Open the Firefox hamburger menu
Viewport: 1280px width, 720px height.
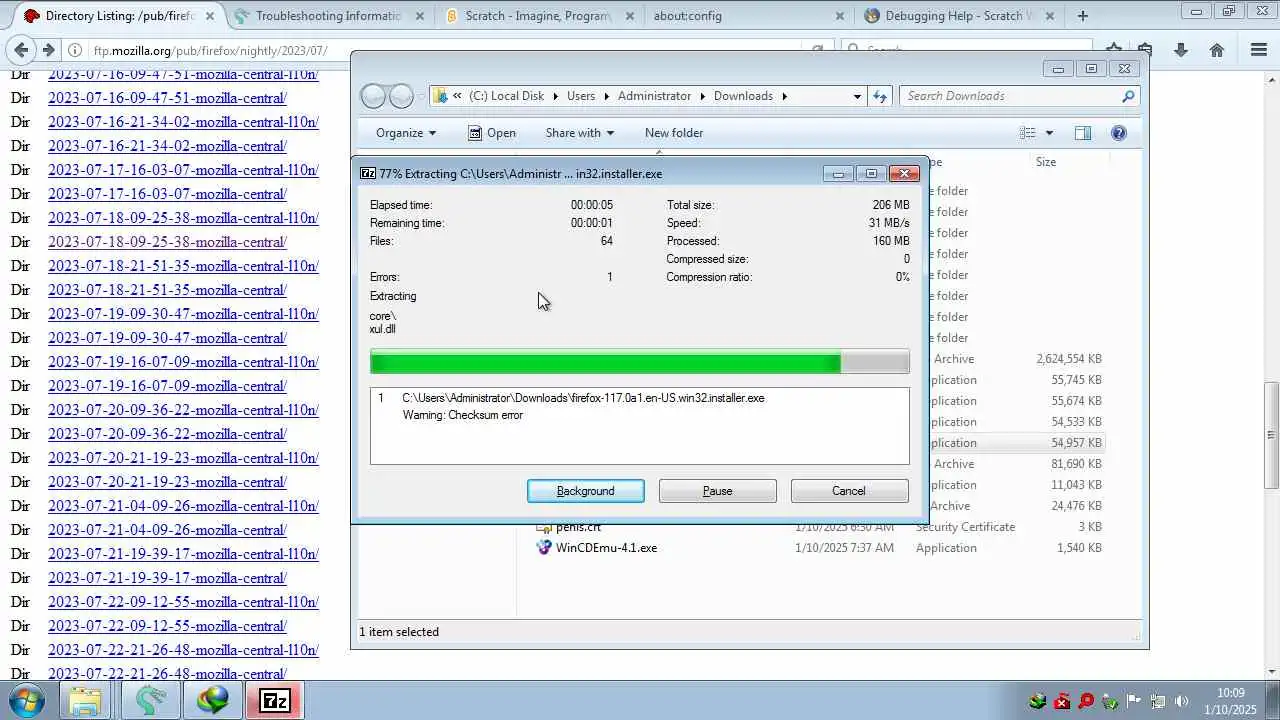pos(1259,50)
